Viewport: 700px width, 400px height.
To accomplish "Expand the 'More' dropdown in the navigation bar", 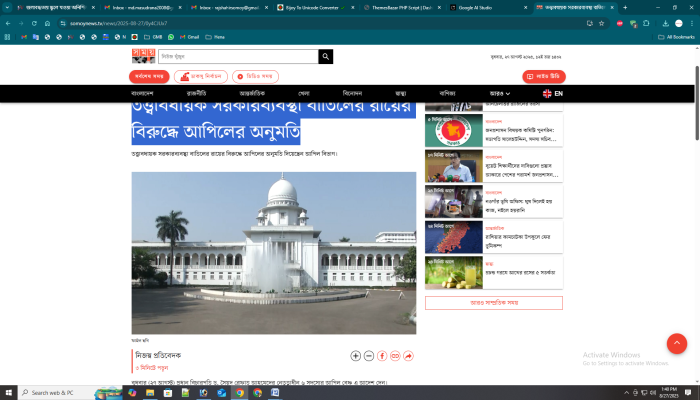I will [500, 93].
